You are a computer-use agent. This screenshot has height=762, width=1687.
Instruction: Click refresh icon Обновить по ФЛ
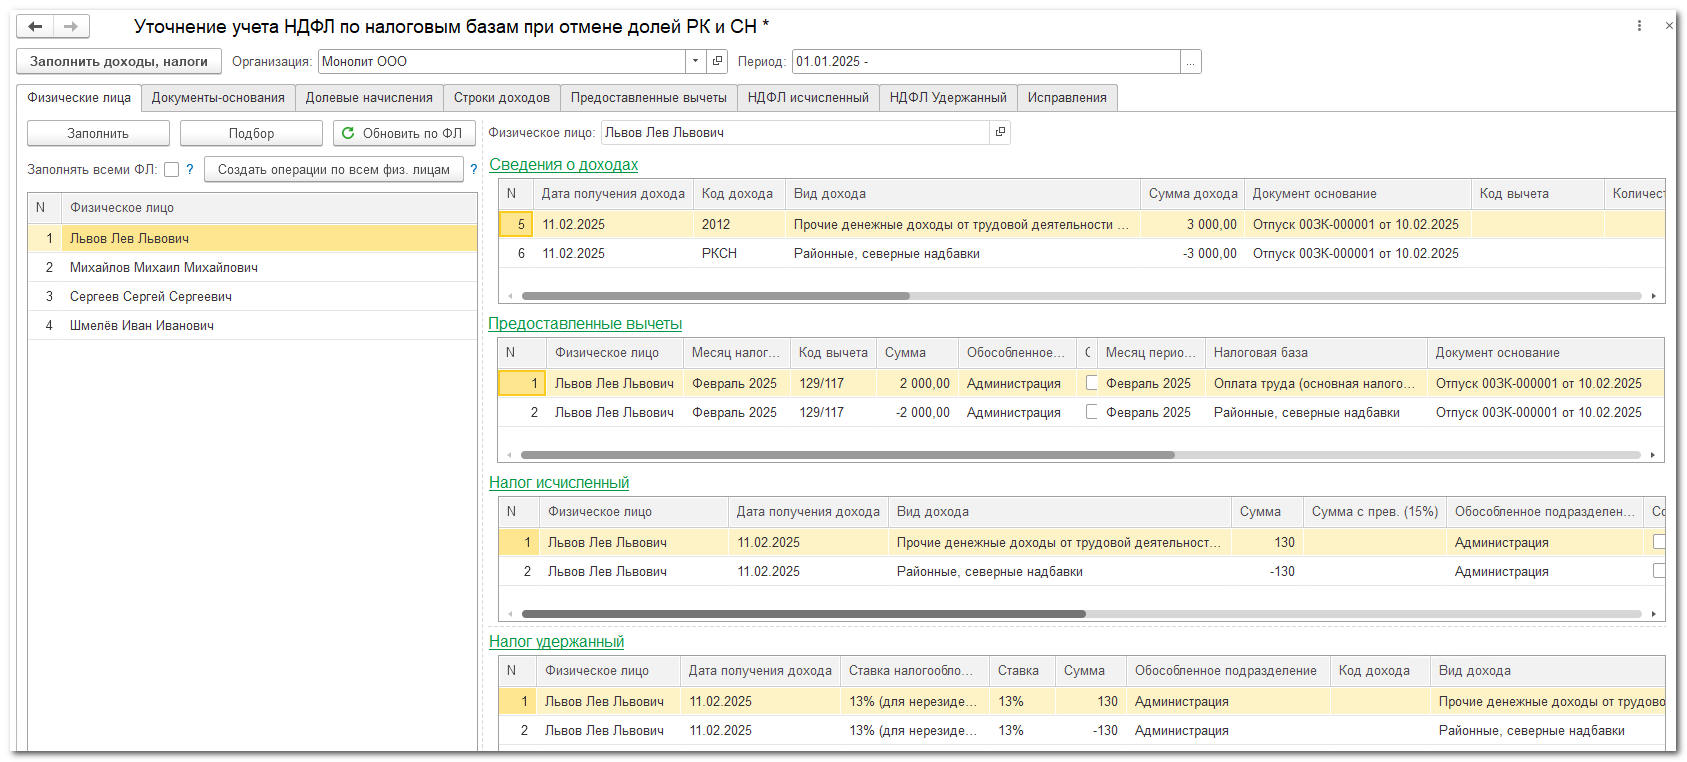pyautogui.click(x=348, y=133)
